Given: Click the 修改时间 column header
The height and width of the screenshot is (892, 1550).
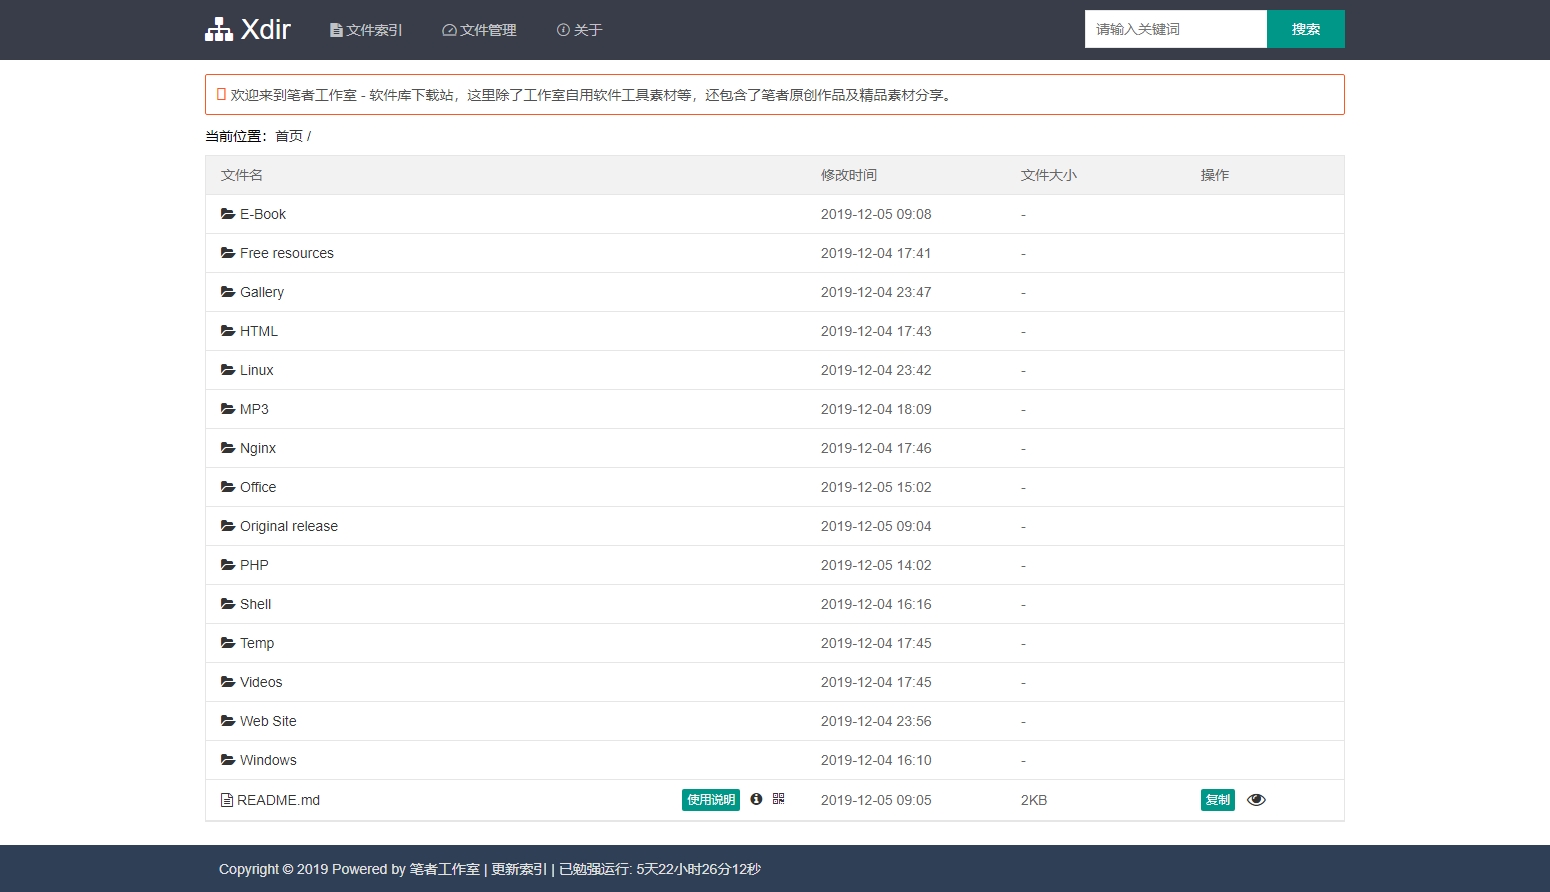Looking at the screenshot, I should [849, 175].
